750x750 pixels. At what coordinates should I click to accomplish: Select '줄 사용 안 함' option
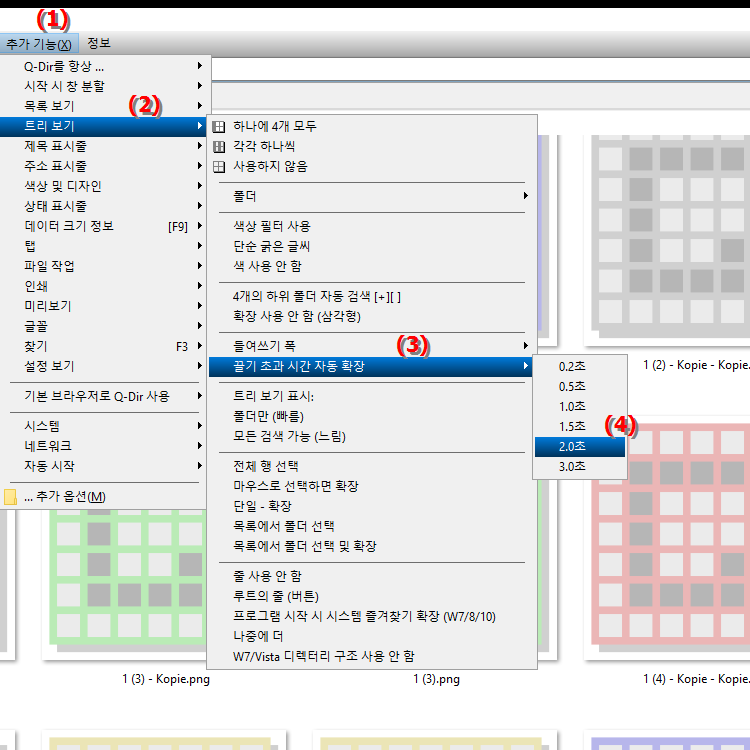tap(372, 576)
